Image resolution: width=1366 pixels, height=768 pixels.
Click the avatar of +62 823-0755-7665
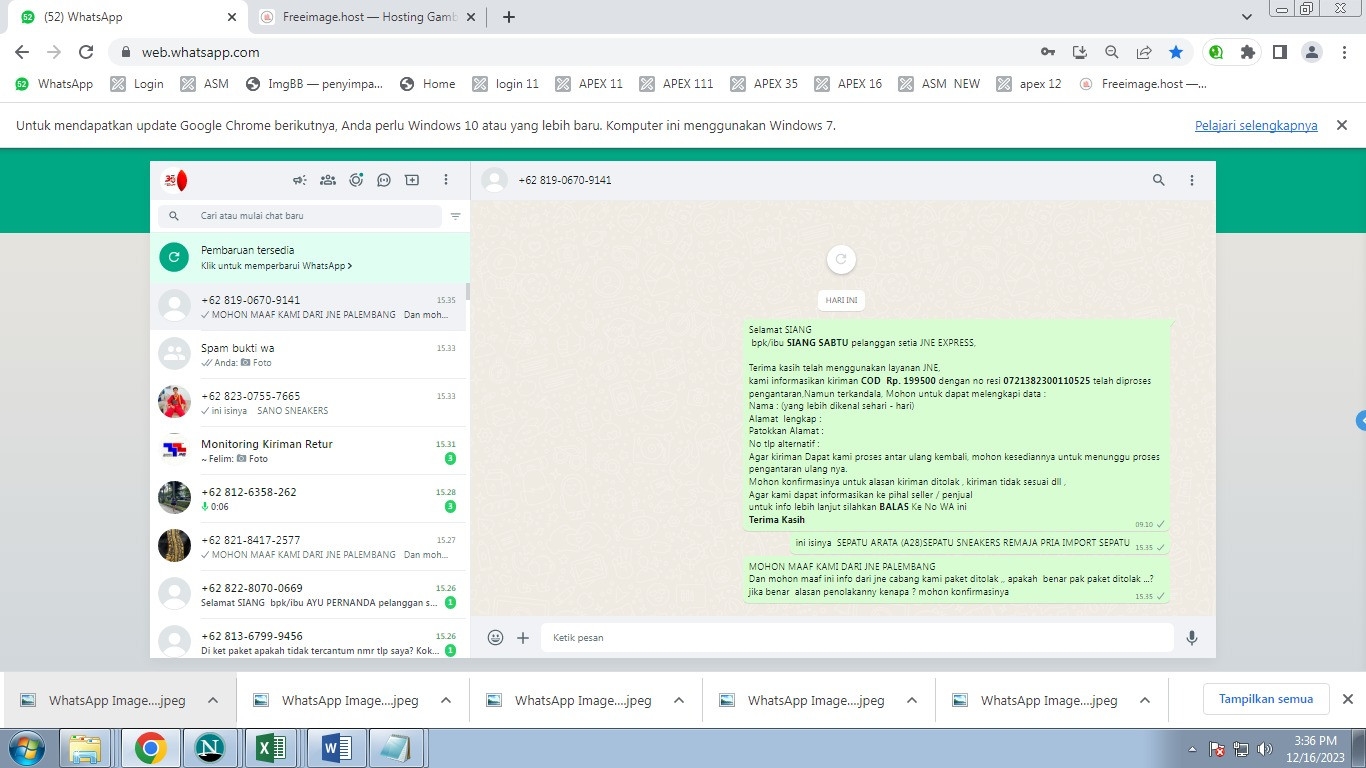click(x=174, y=402)
